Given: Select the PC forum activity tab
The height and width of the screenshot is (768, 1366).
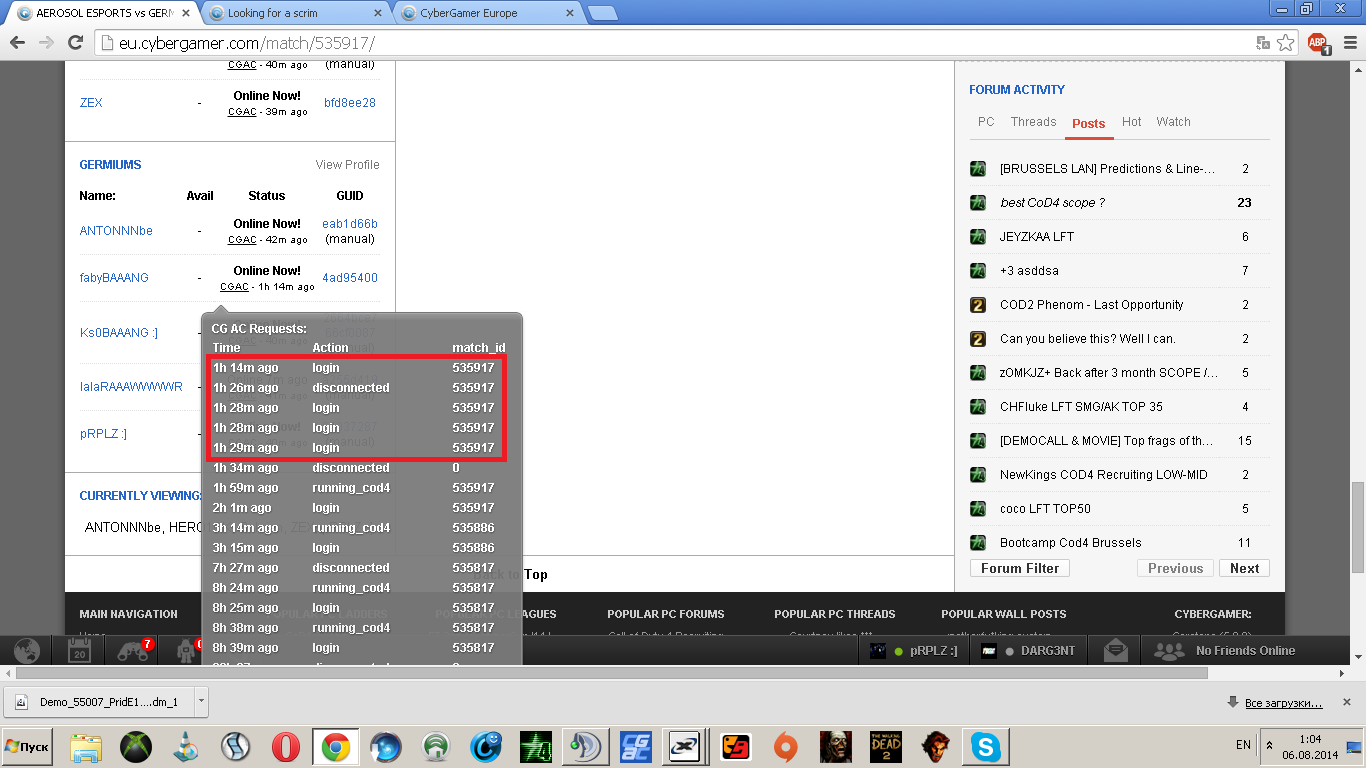Looking at the screenshot, I should coord(986,122).
